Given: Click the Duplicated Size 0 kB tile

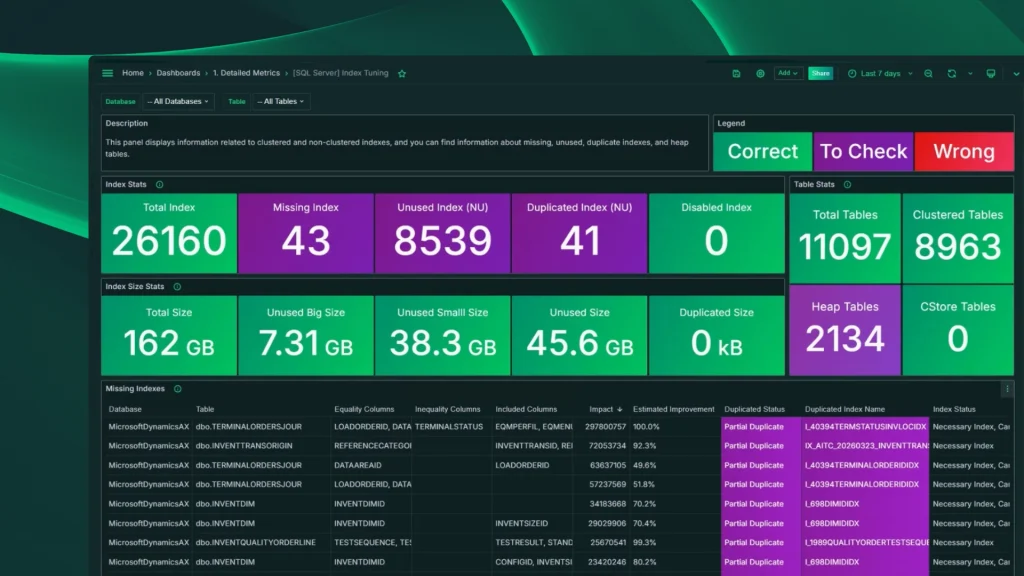Looking at the screenshot, I should 716,335.
